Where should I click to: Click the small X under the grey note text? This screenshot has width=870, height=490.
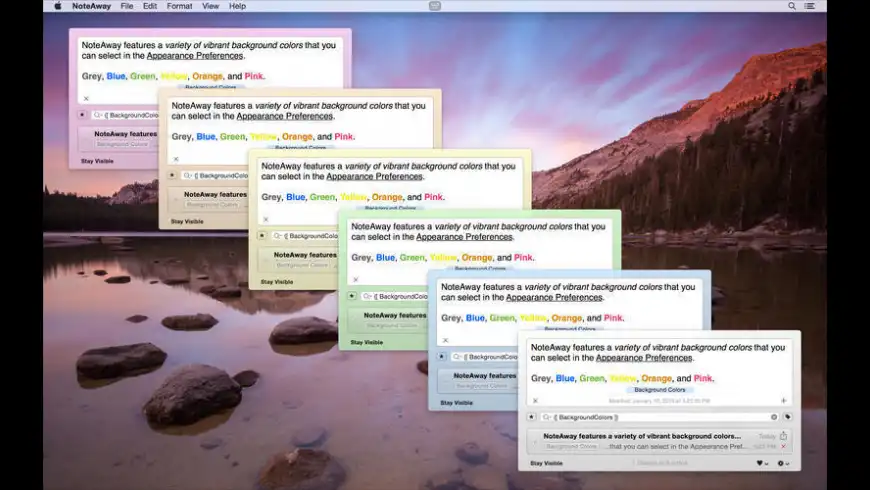(535, 400)
